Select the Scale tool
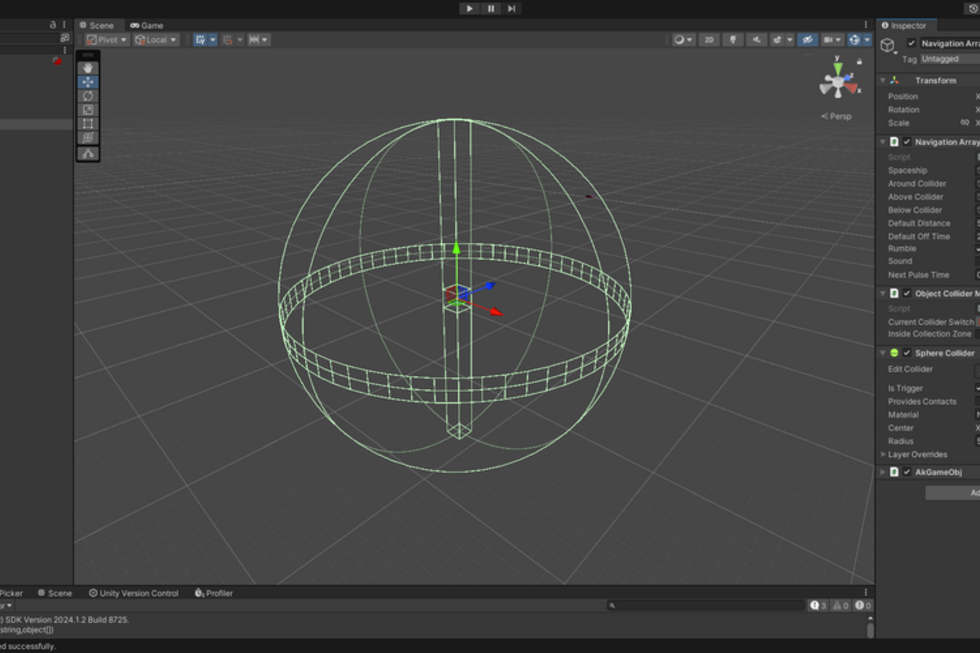Screen dimensions: 980x653 tap(88, 110)
